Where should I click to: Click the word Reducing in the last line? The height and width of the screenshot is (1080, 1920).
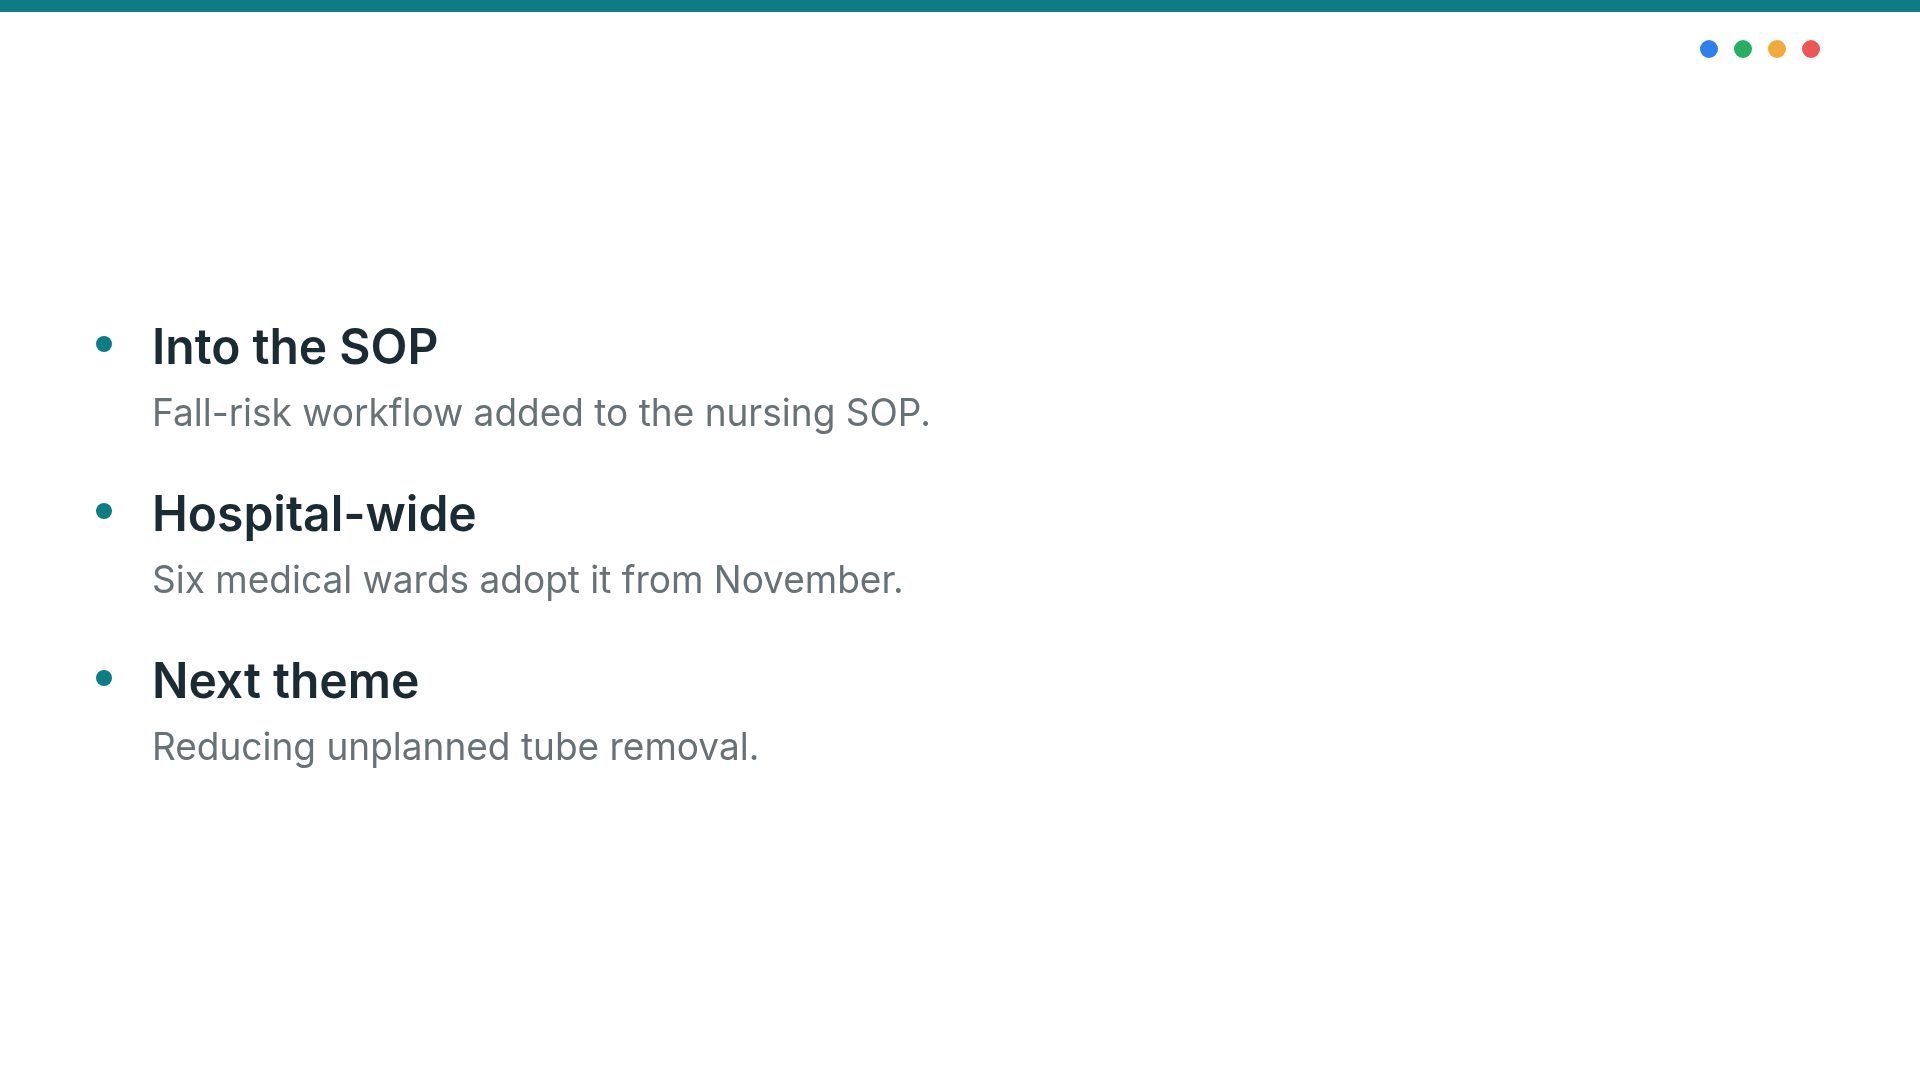pos(234,749)
